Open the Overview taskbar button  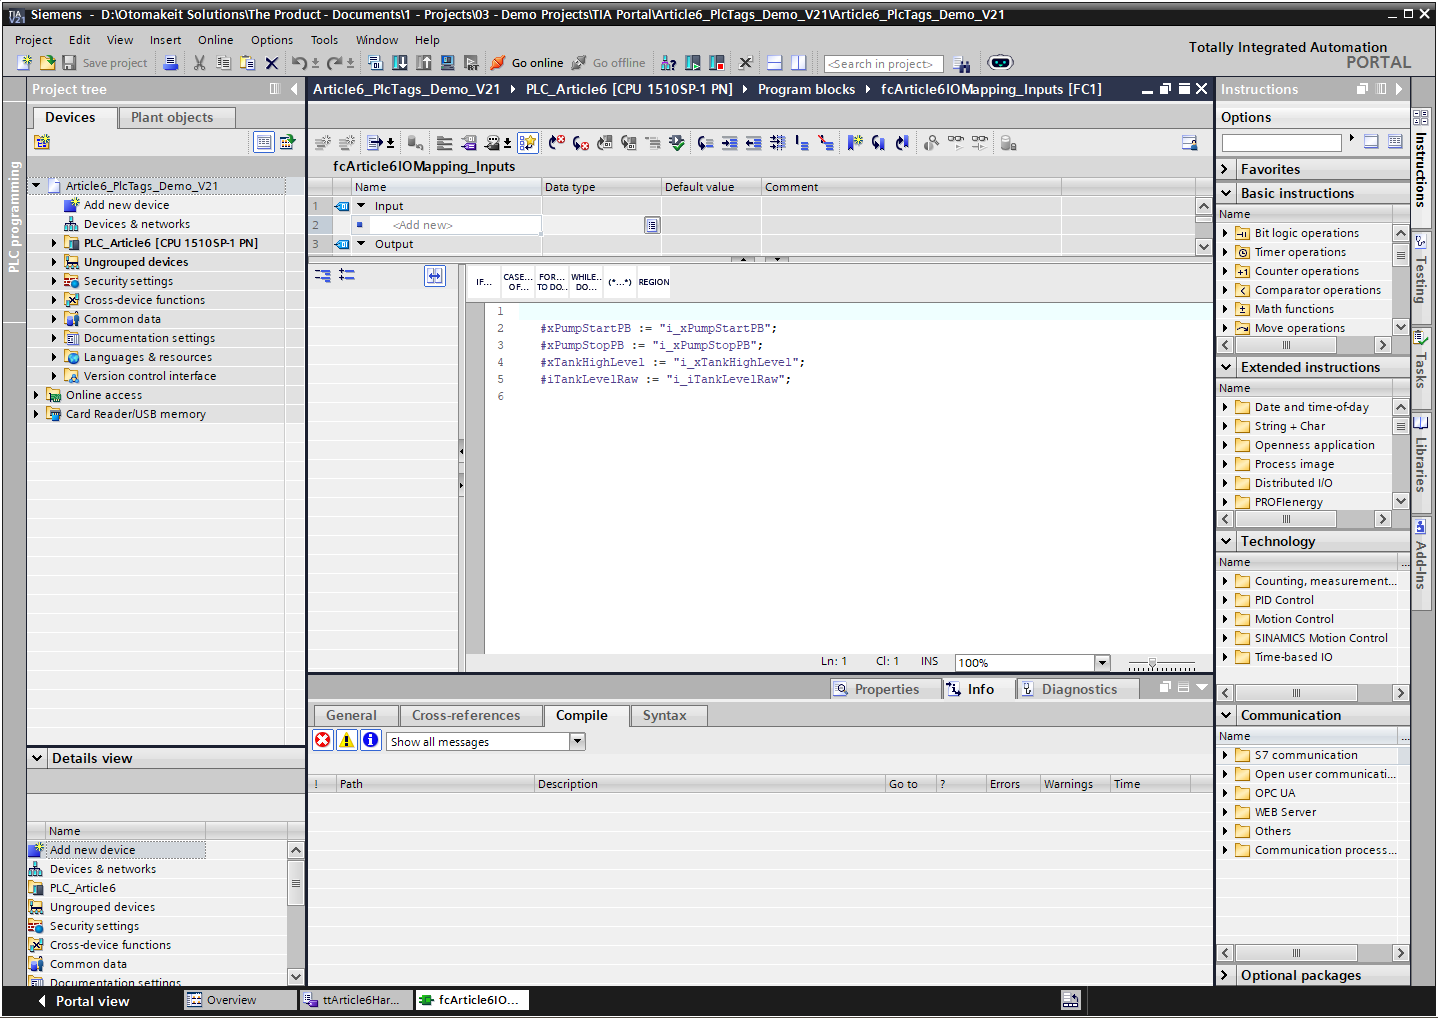coord(241,1000)
